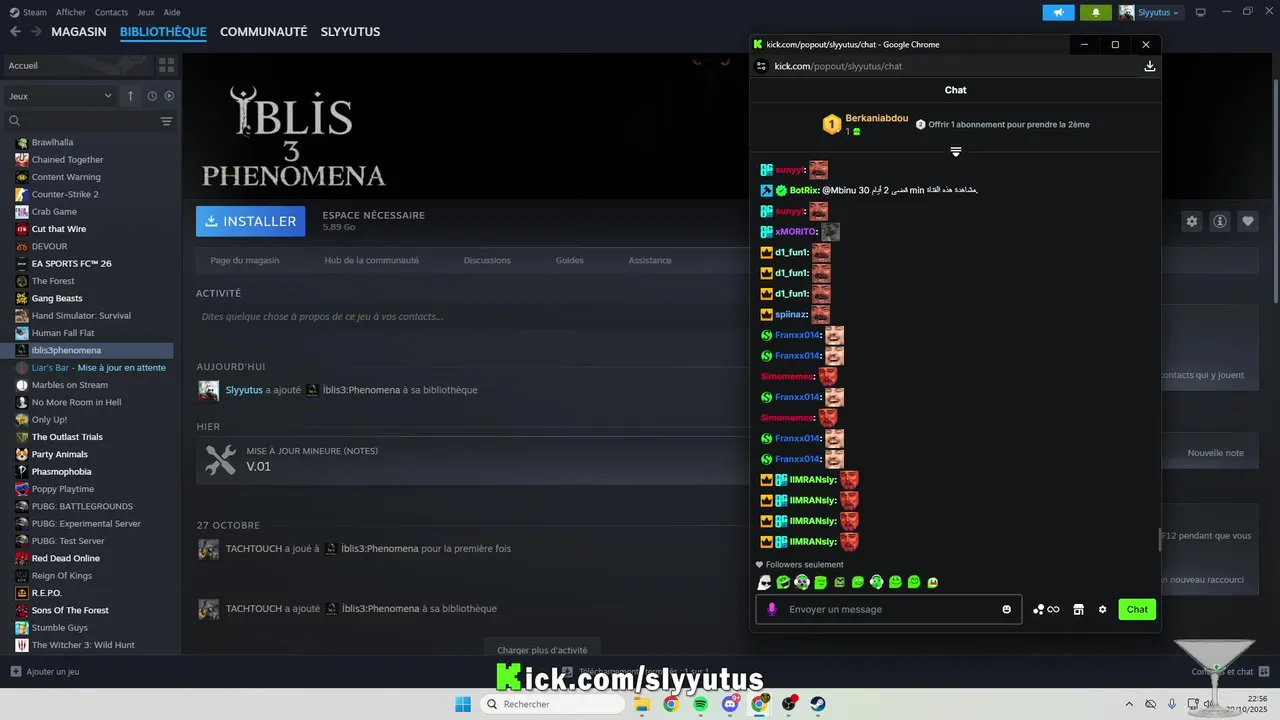1280x720 pixels.
Task: Navigate back with Steam back arrow
Action: (x=15, y=32)
